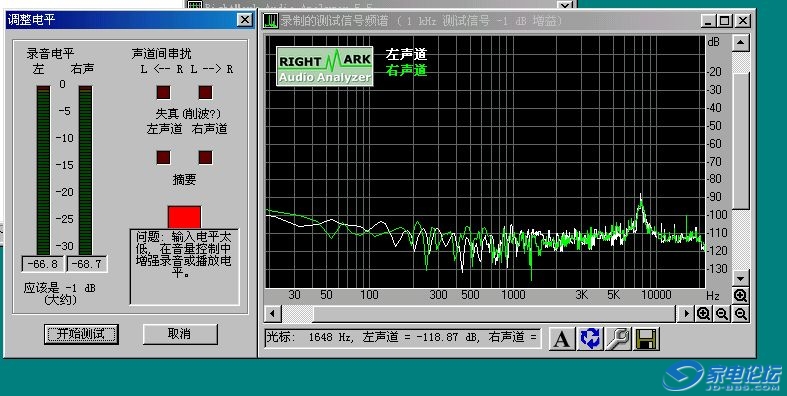This screenshot has width=787, height=396.
Task: Click the middle zoom-out magnifier in the bottom row
Action: click(722, 314)
